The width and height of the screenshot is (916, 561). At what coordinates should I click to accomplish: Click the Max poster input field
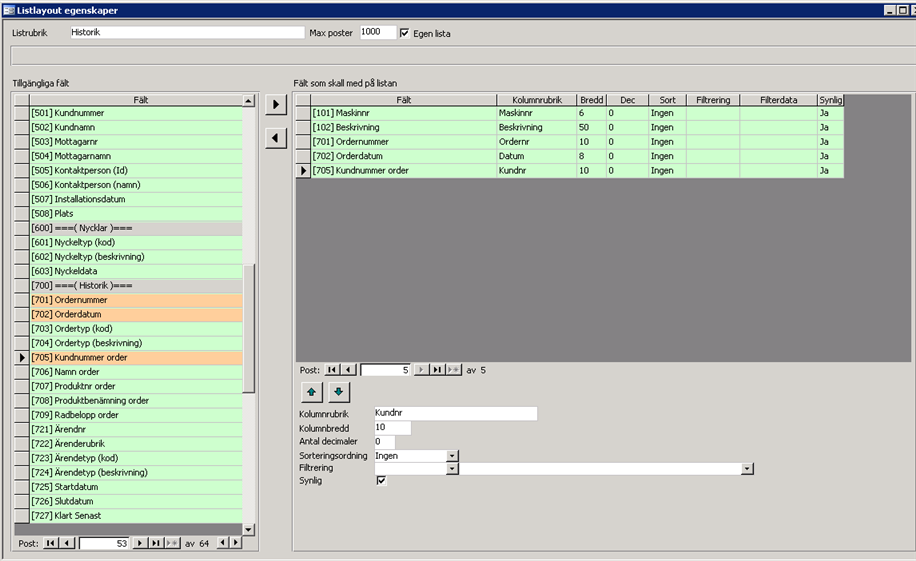377,33
